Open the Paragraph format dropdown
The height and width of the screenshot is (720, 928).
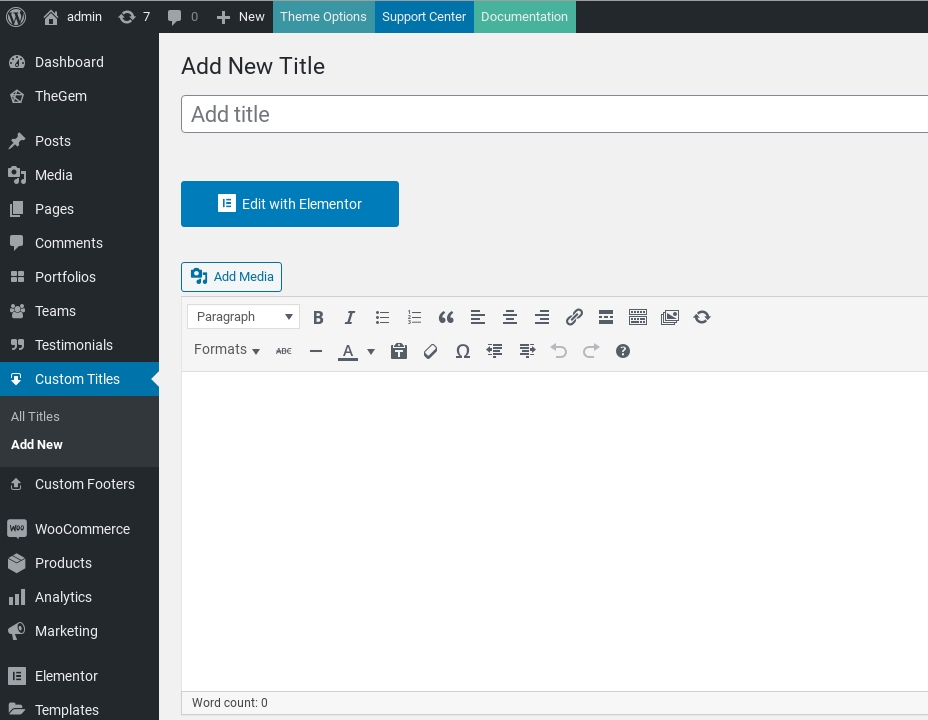(243, 317)
